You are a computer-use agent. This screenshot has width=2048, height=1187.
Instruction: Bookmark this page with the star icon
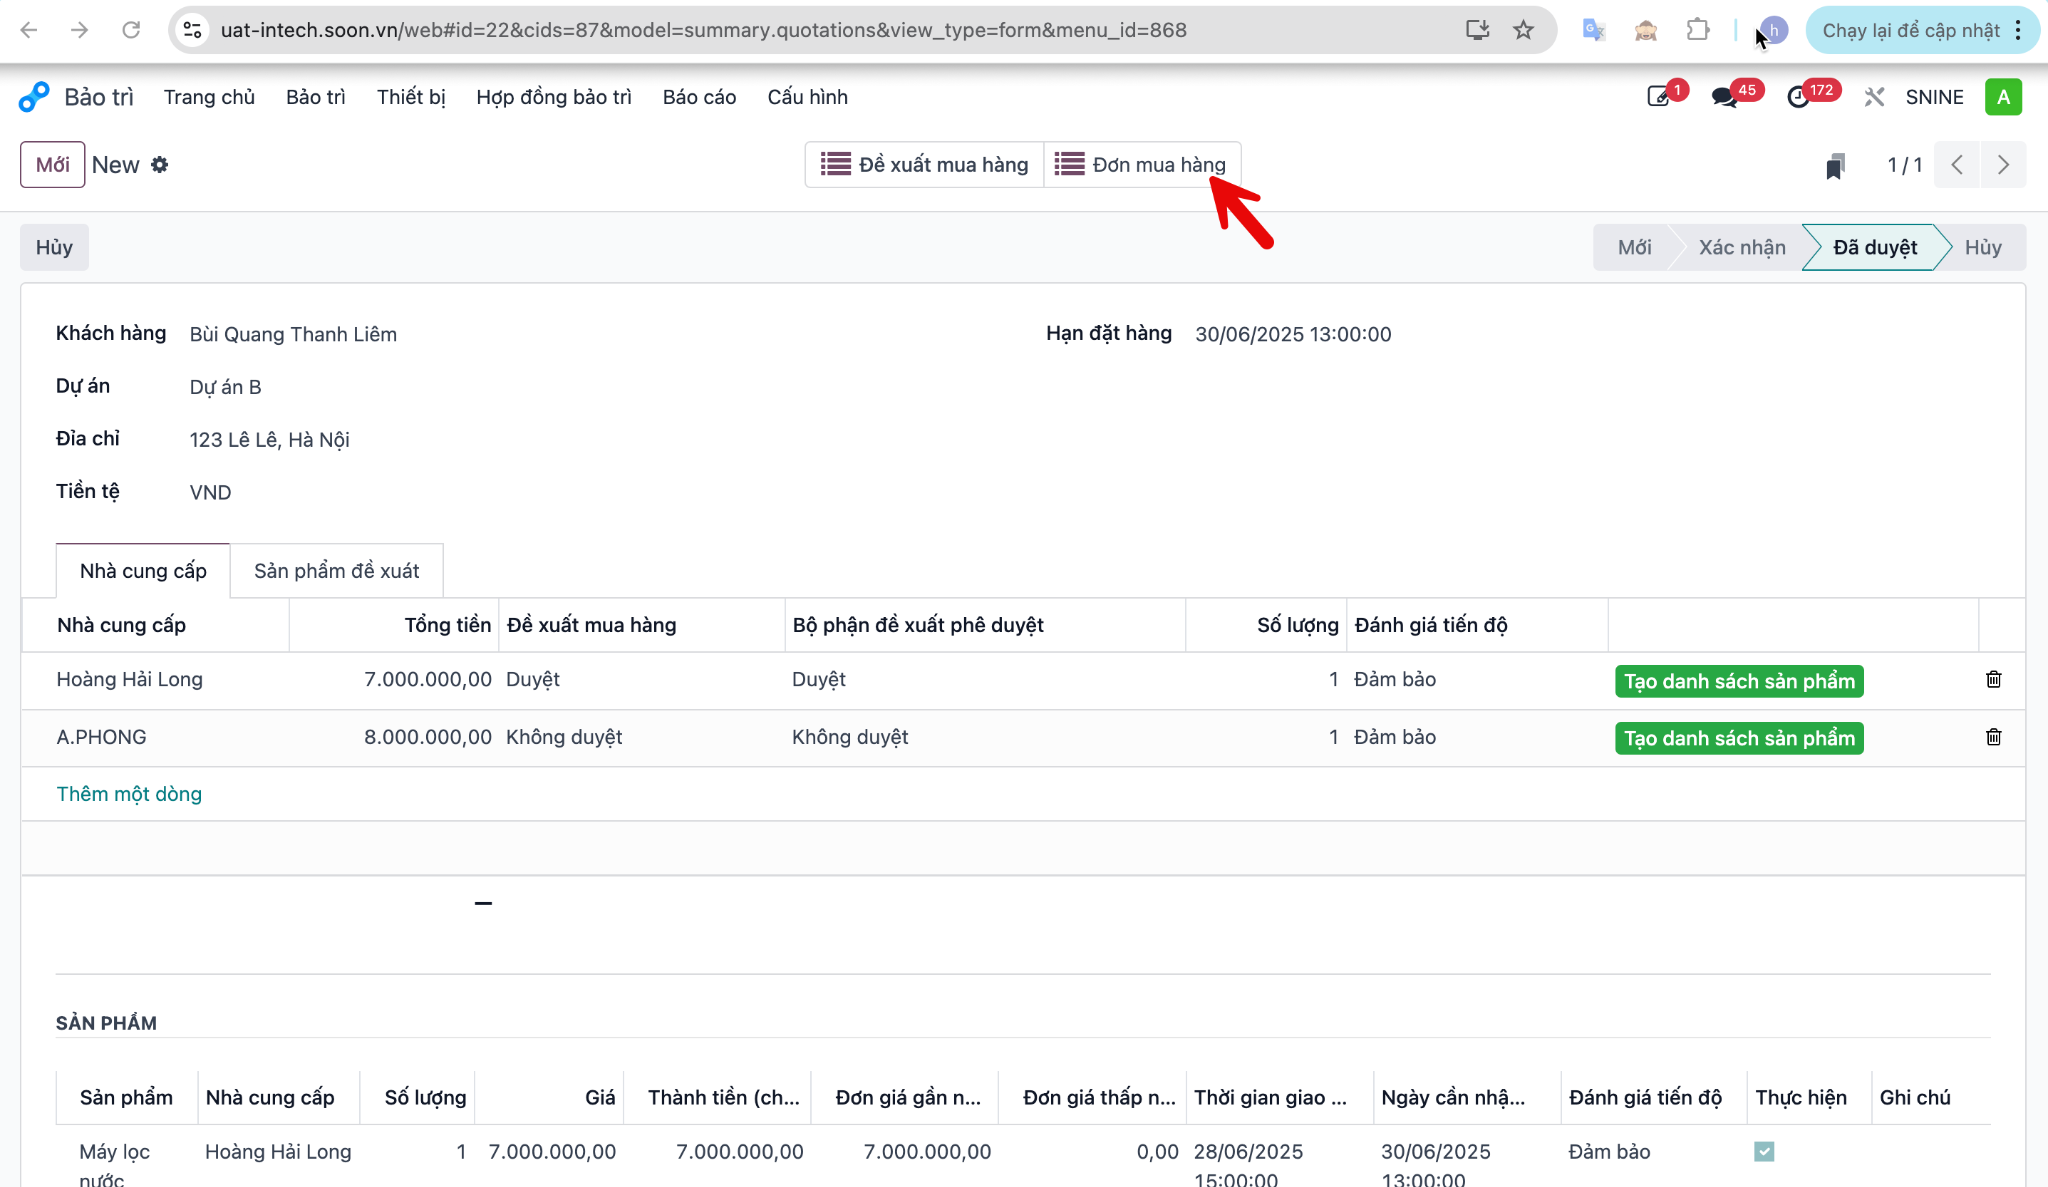pos(1523,30)
